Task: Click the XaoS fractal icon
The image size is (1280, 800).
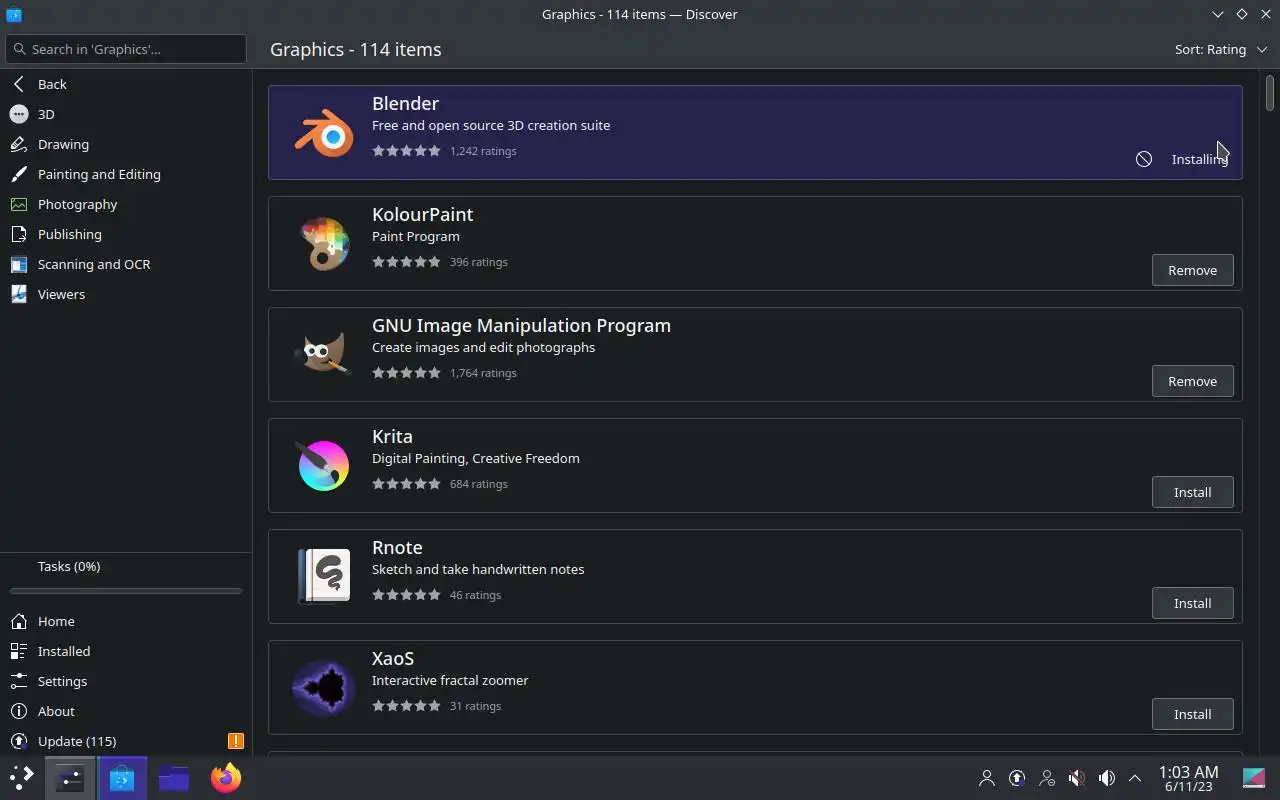Action: [324, 687]
